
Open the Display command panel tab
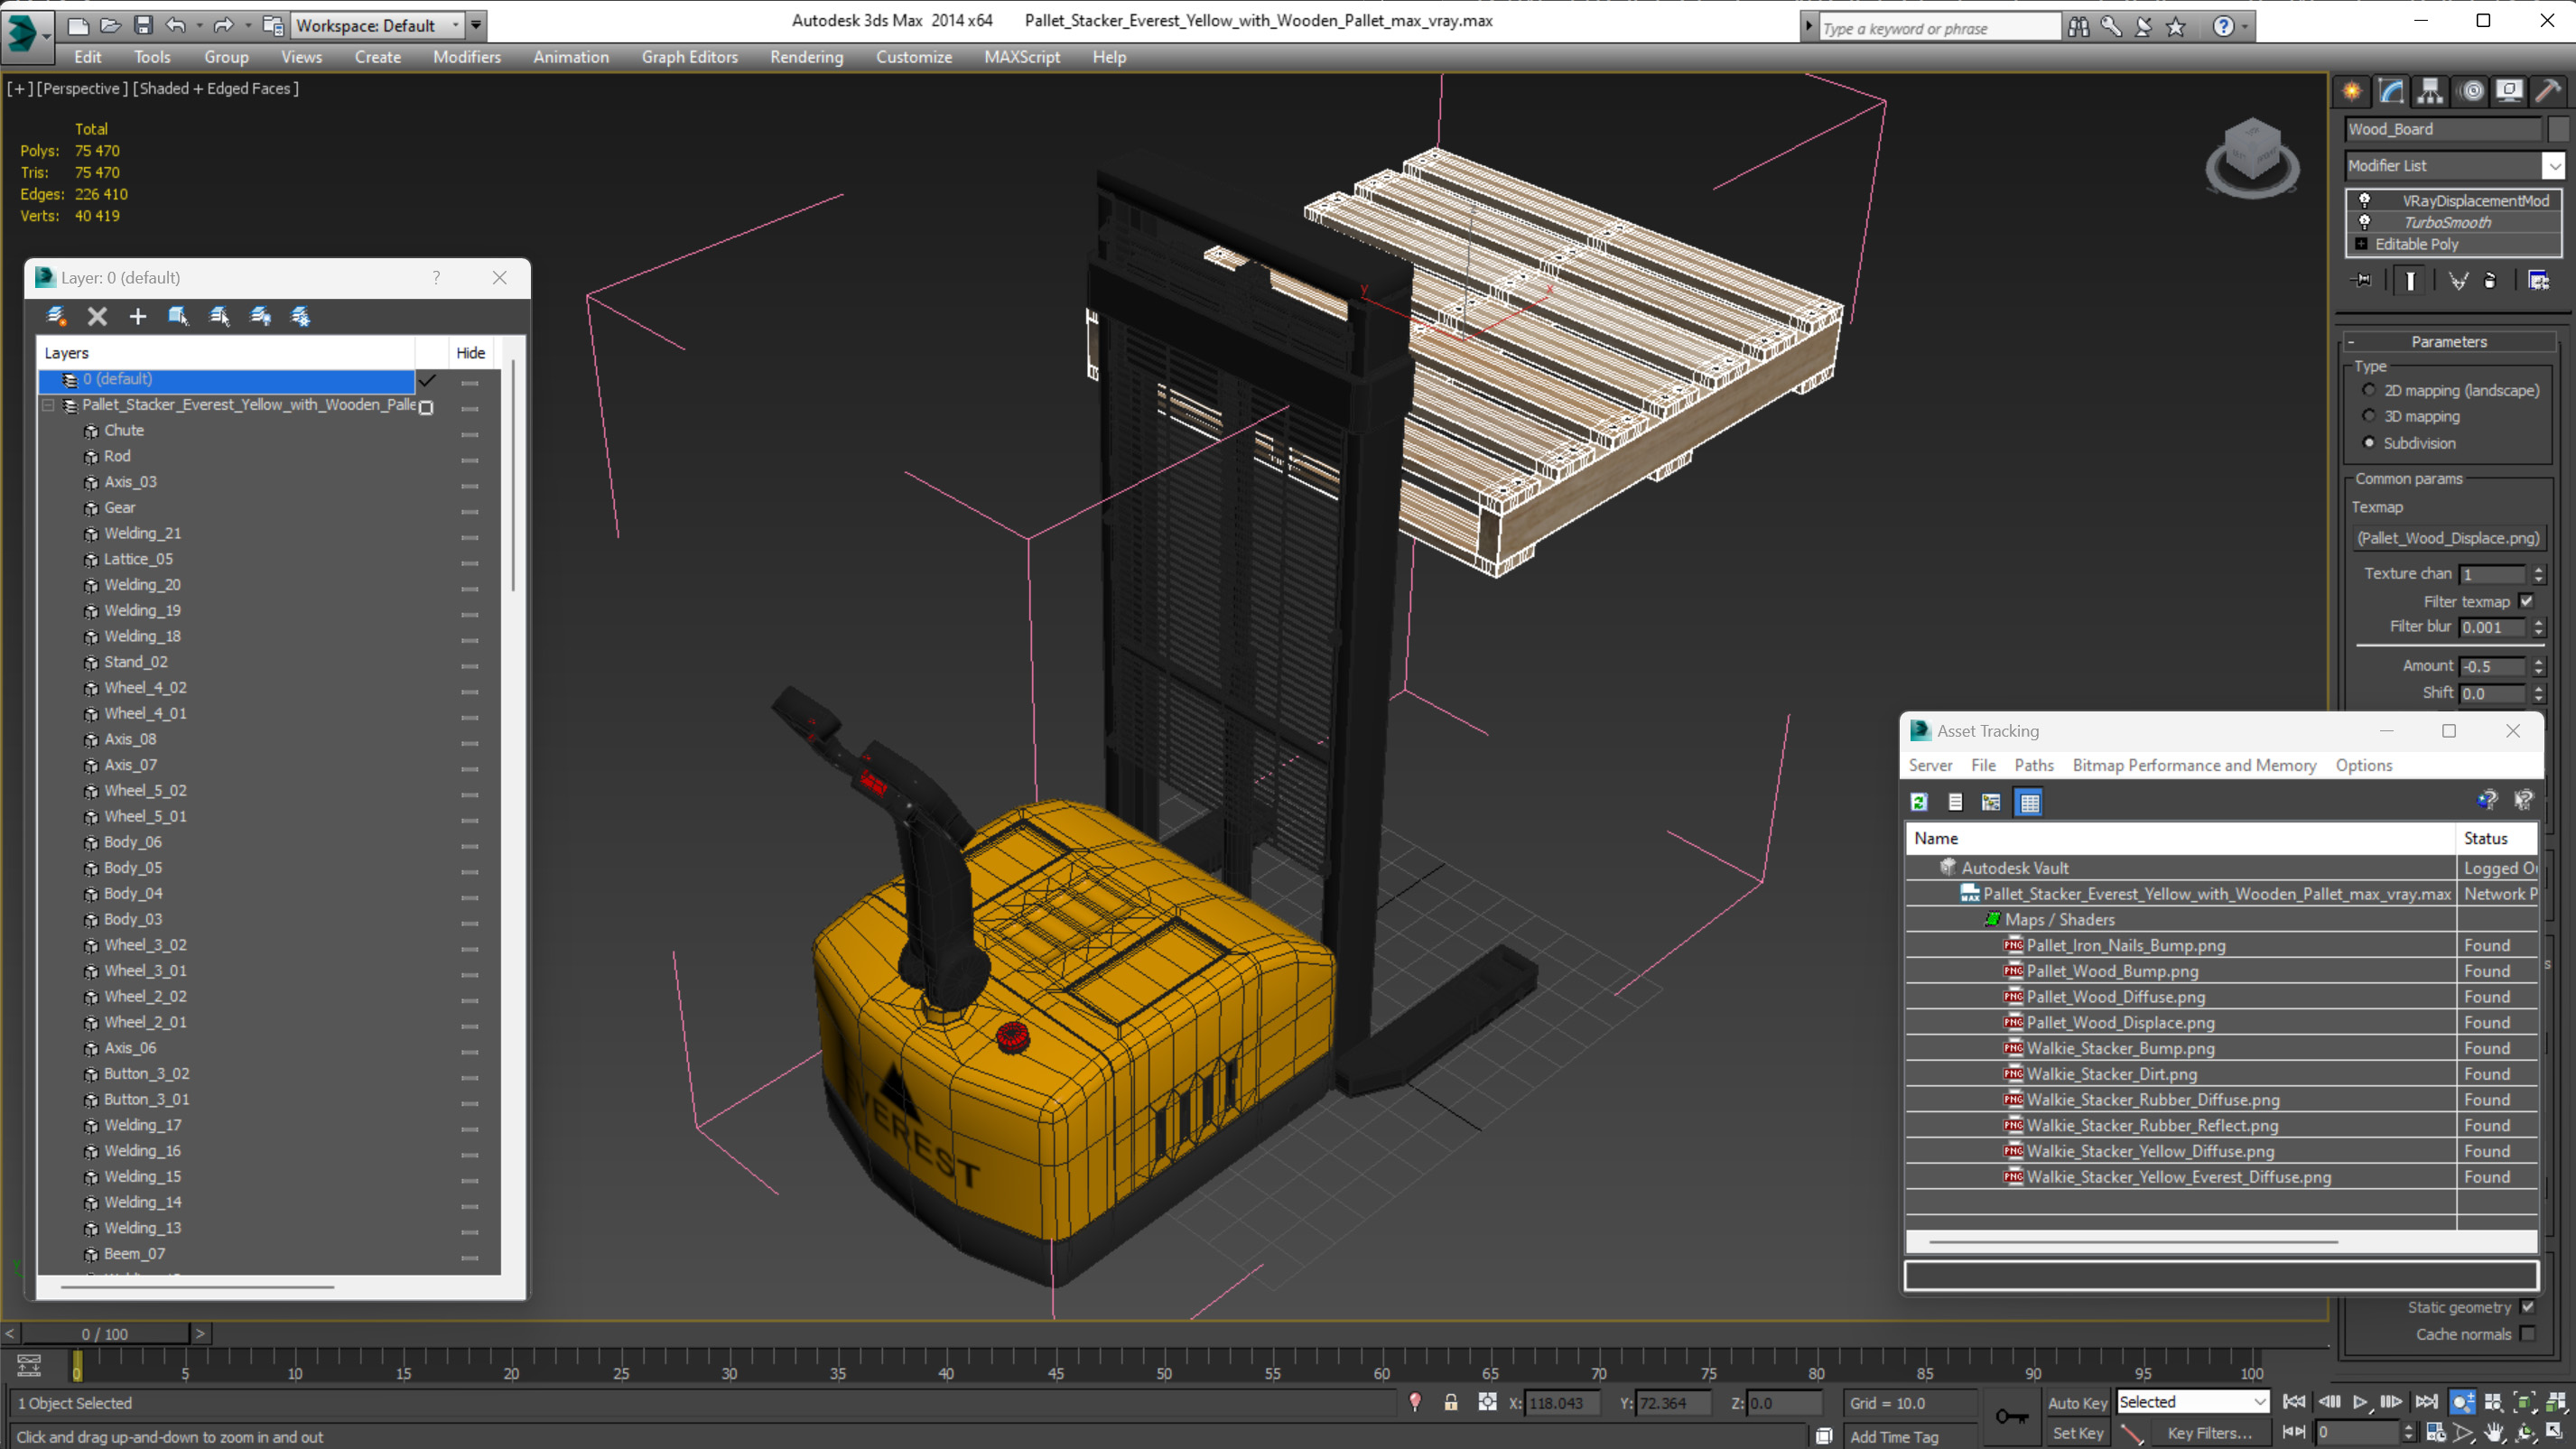2509,92
